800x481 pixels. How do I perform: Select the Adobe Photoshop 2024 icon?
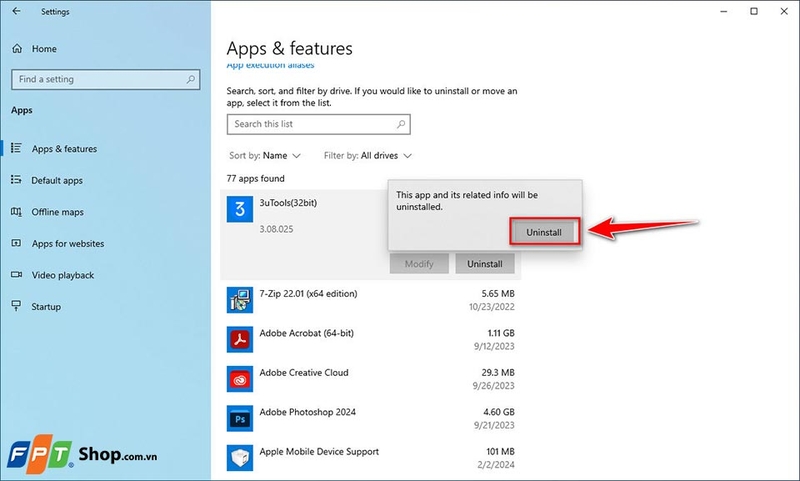point(240,418)
